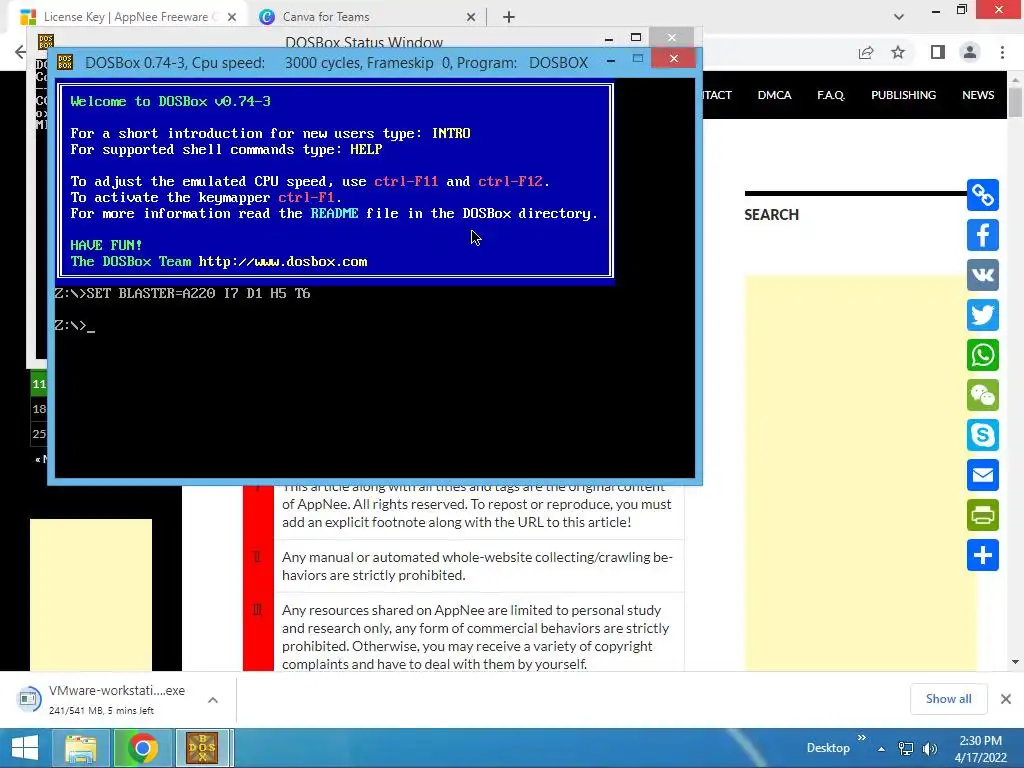Share the page on Facebook
This screenshot has height=768, width=1024.
[x=982, y=235]
